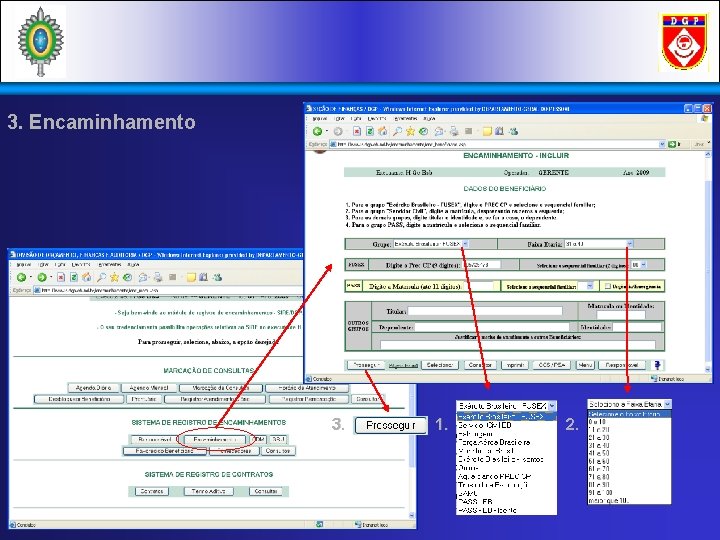This screenshot has width=720, height=540.
Task: Click Contratos button in menu window
Action: [152, 491]
